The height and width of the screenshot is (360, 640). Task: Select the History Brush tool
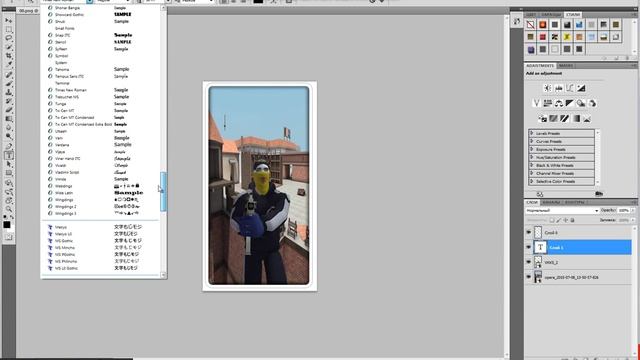[9, 101]
